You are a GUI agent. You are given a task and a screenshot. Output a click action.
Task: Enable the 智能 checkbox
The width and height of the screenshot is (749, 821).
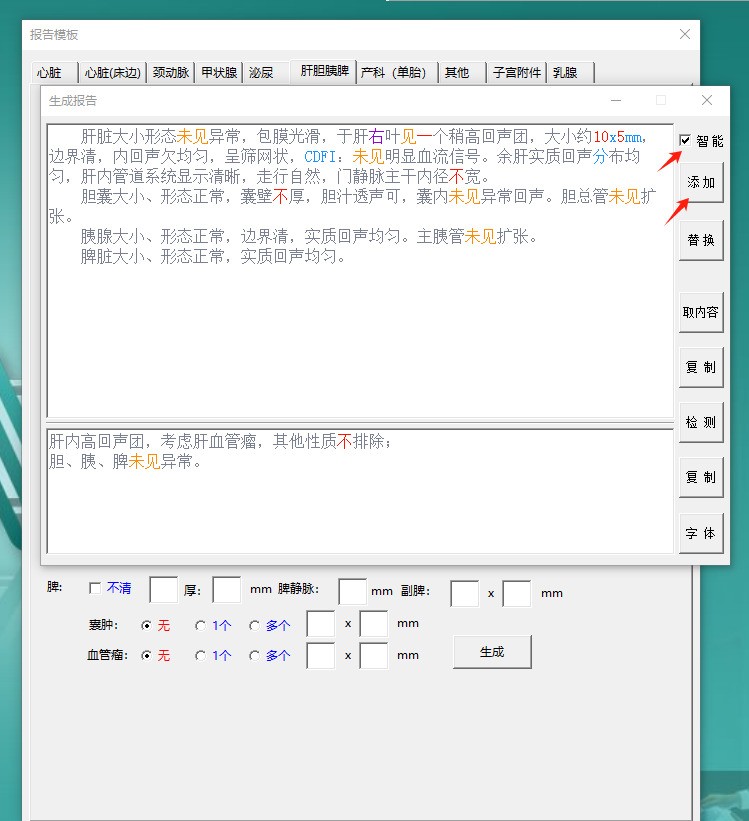tap(685, 141)
